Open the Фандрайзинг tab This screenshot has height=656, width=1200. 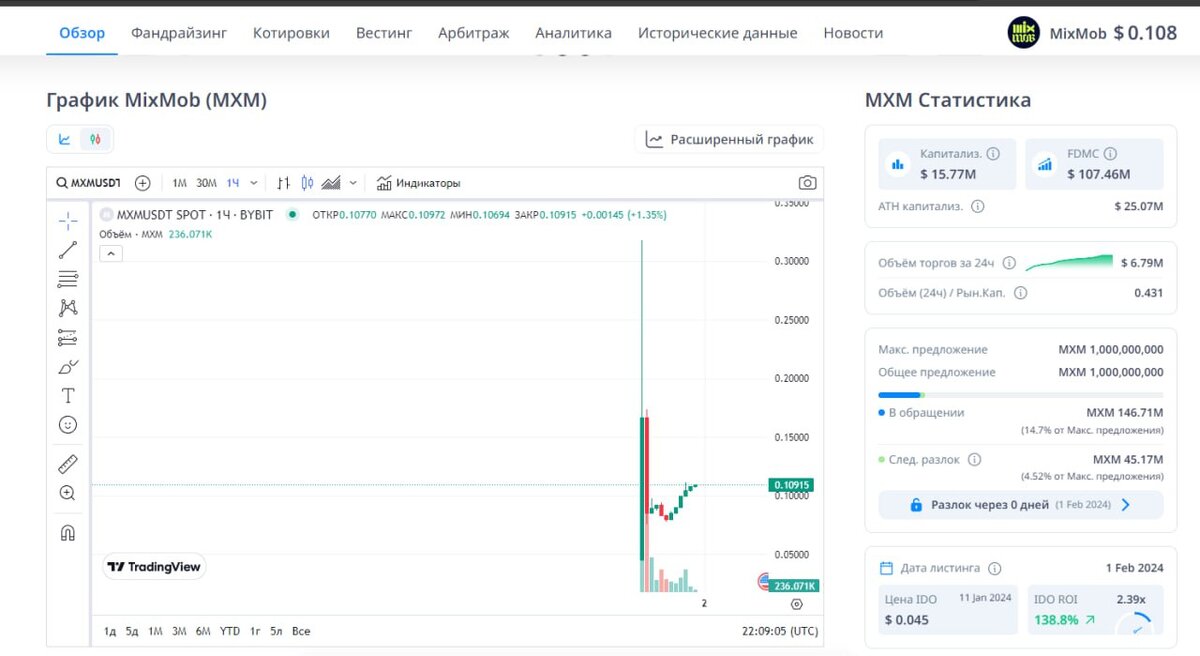pos(179,33)
